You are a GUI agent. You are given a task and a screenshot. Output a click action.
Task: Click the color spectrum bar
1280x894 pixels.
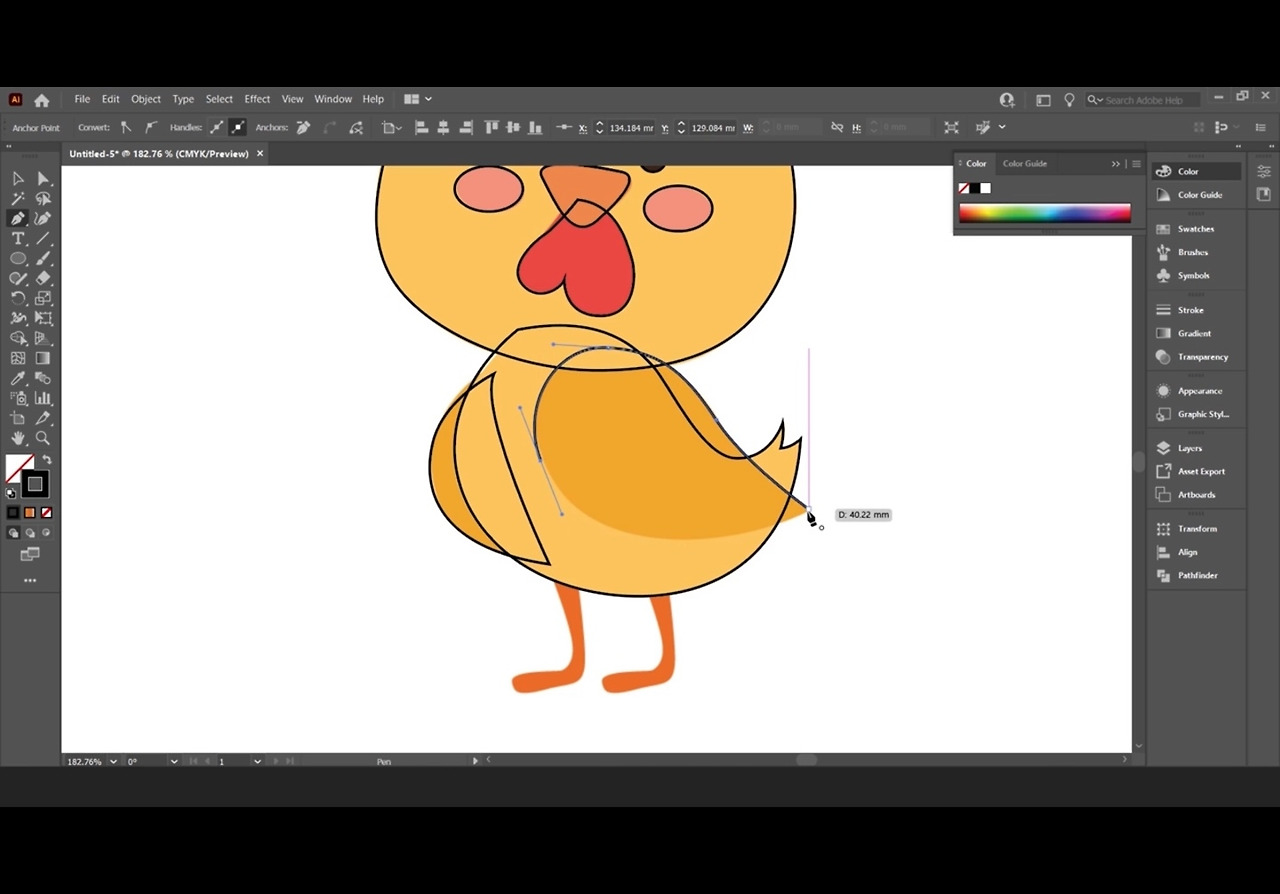coord(1044,213)
